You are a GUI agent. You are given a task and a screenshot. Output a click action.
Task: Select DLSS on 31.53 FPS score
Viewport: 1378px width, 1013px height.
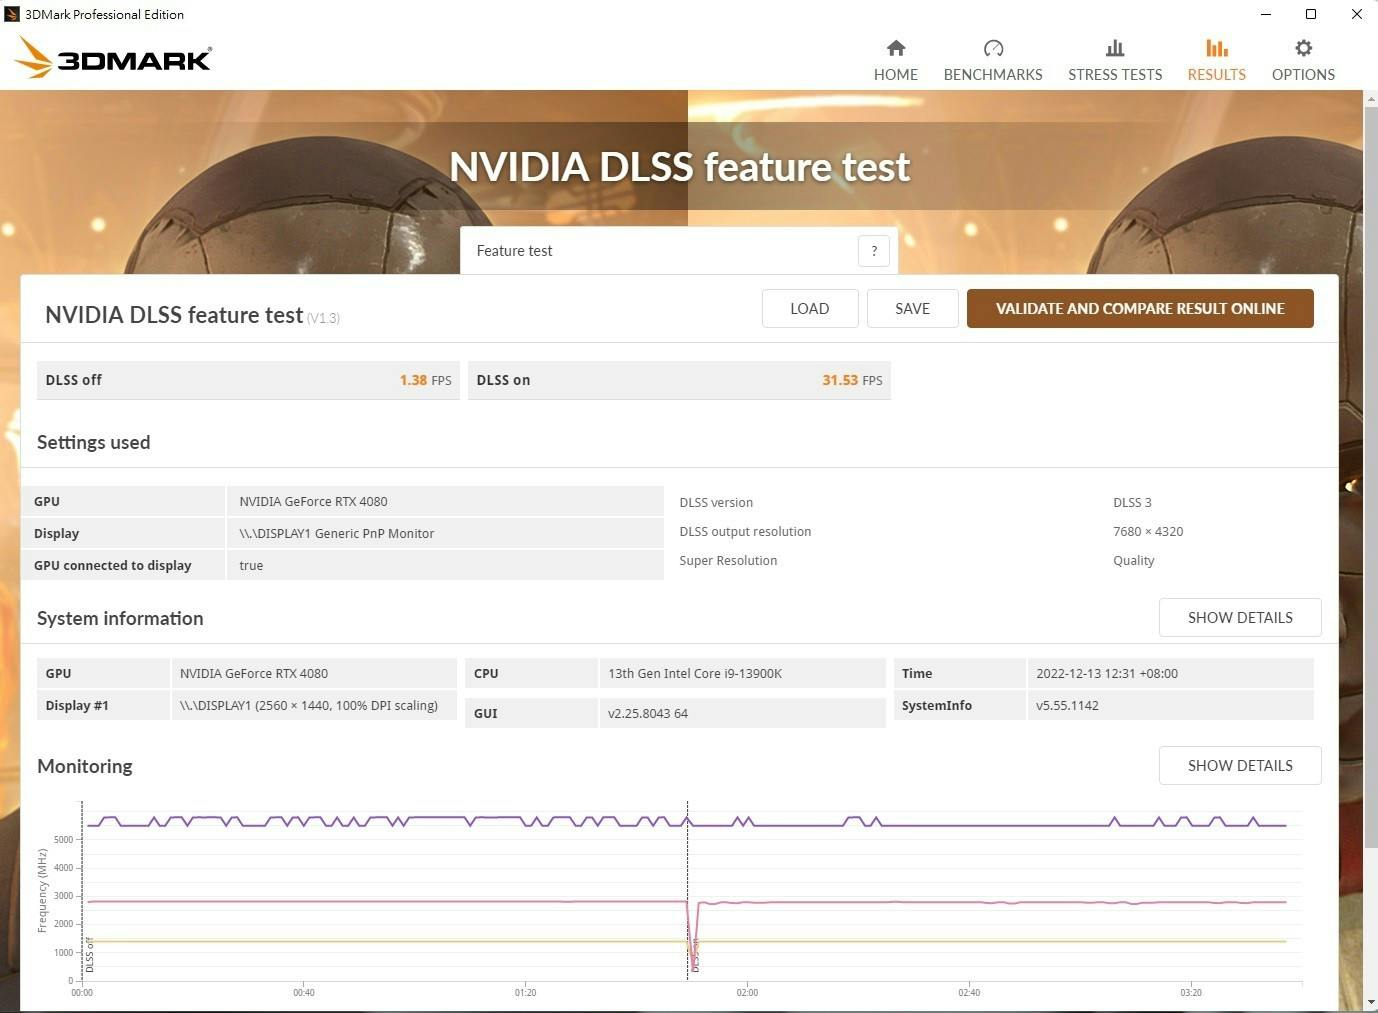679,380
